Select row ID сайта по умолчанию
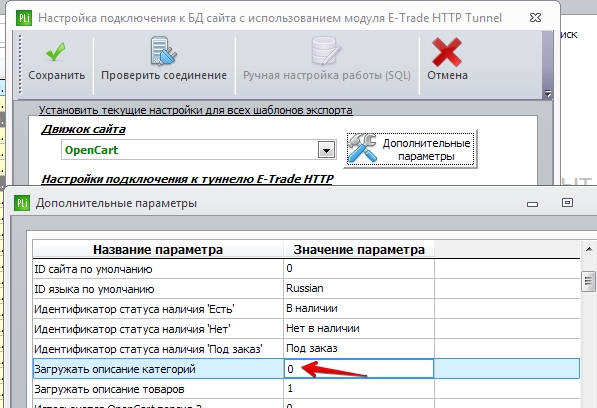The image size is (597, 408). [306, 269]
